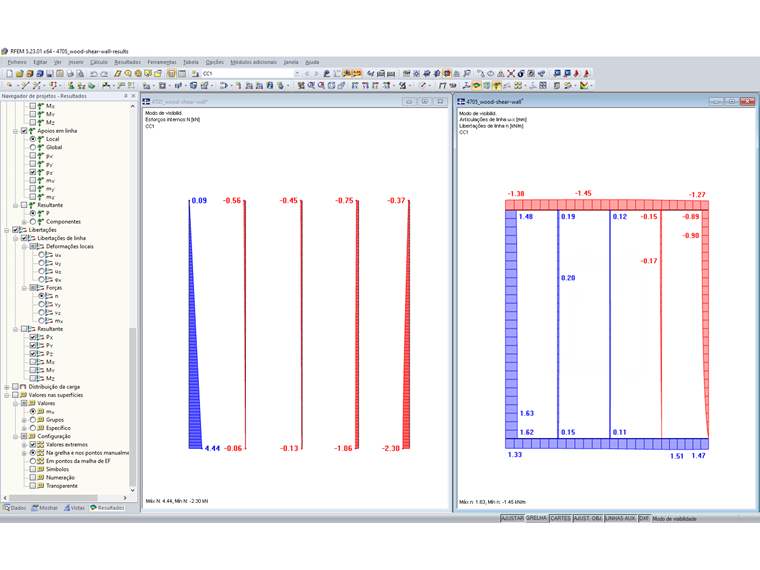This screenshot has height=570, width=760.
Task: Click the highlighted green support reactions icon
Action: [x=497, y=85]
